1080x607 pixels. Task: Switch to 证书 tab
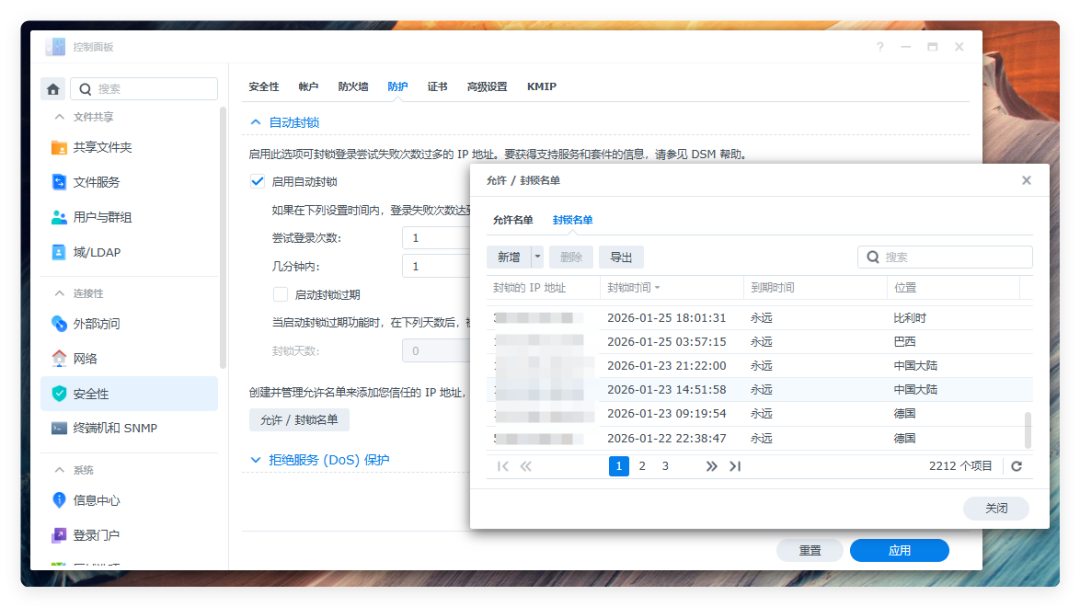(x=437, y=87)
